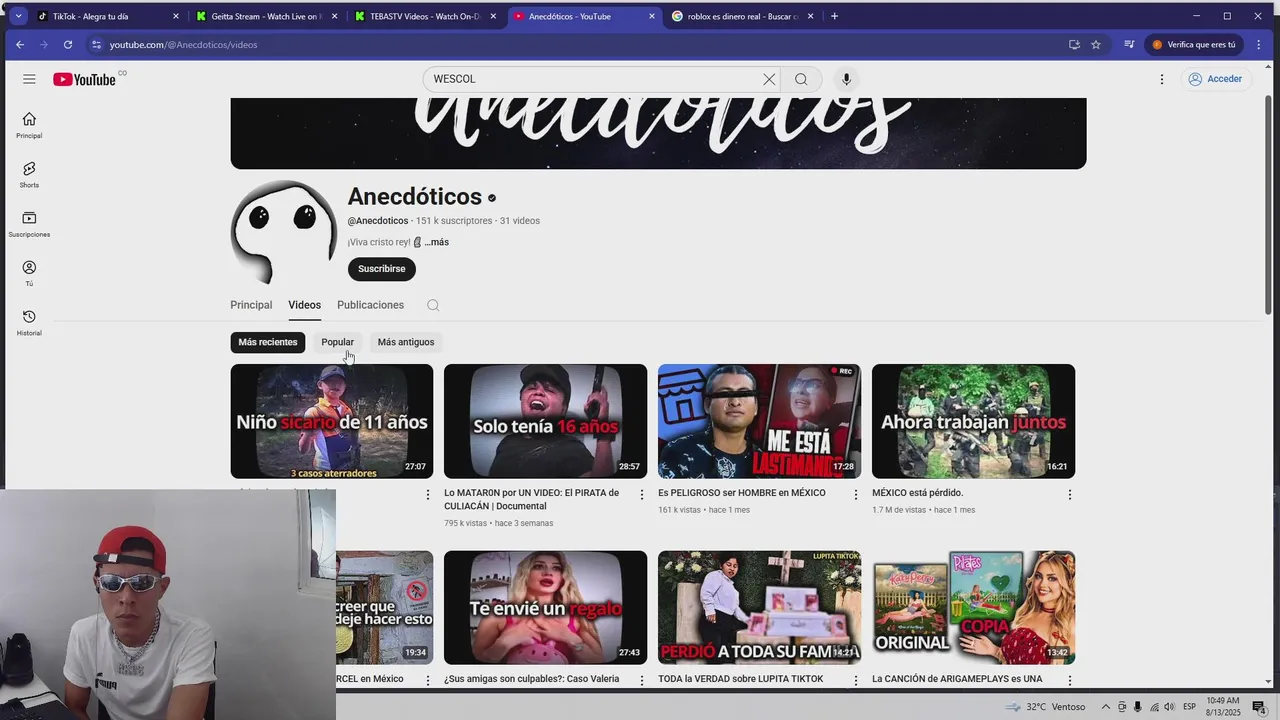Open title La CANCIÓN de ARIGAMEPLAYS es UNA
This screenshot has width=1280, height=720.
click(x=957, y=679)
